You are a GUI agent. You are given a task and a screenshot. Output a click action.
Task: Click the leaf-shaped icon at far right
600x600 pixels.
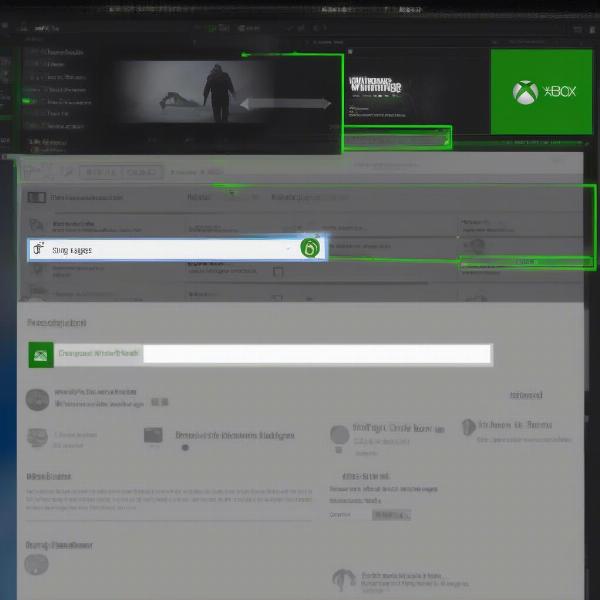(468, 427)
